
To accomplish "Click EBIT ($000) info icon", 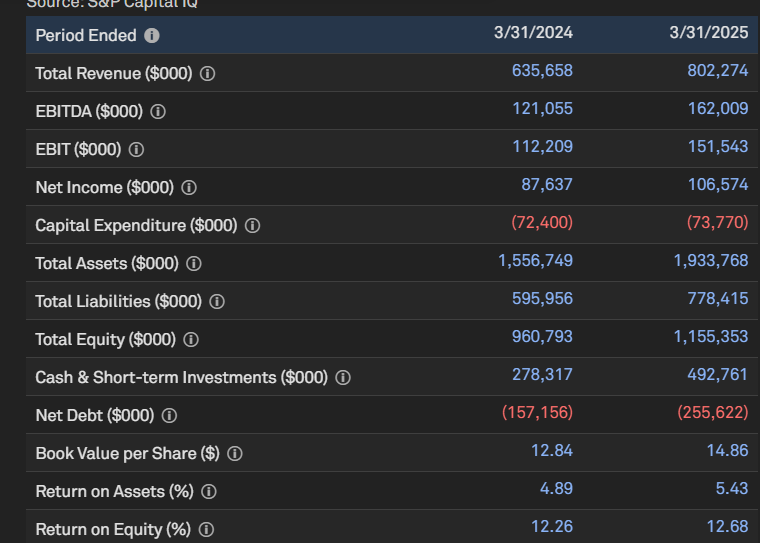I will (136, 149).
